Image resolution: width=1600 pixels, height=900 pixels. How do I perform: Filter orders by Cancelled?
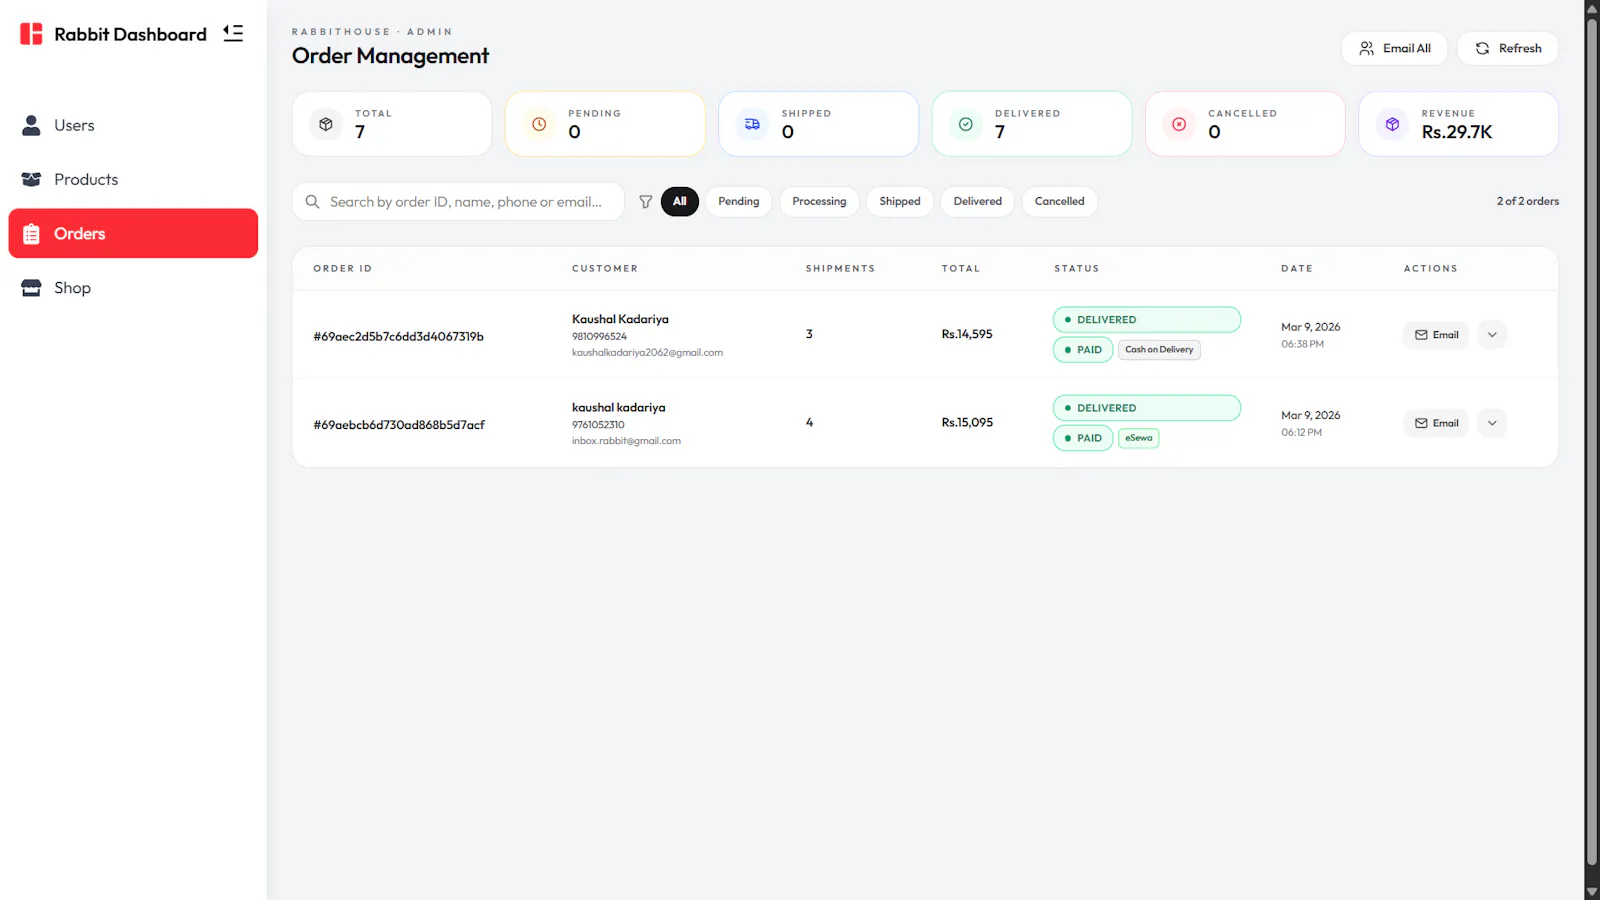(1060, 201)
